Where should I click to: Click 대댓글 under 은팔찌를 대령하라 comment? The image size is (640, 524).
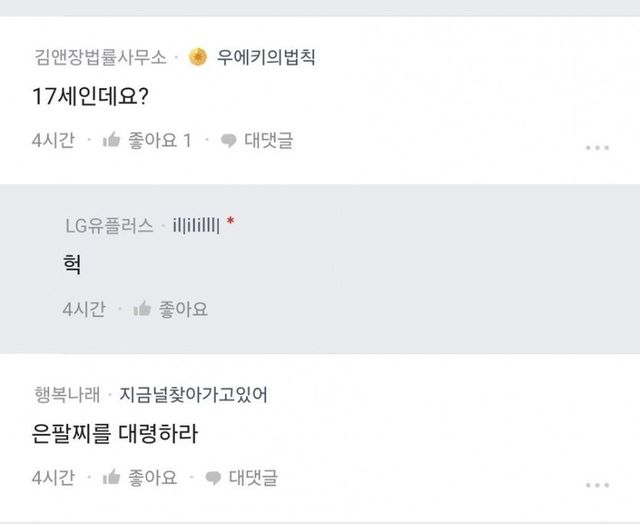point(253,478)
